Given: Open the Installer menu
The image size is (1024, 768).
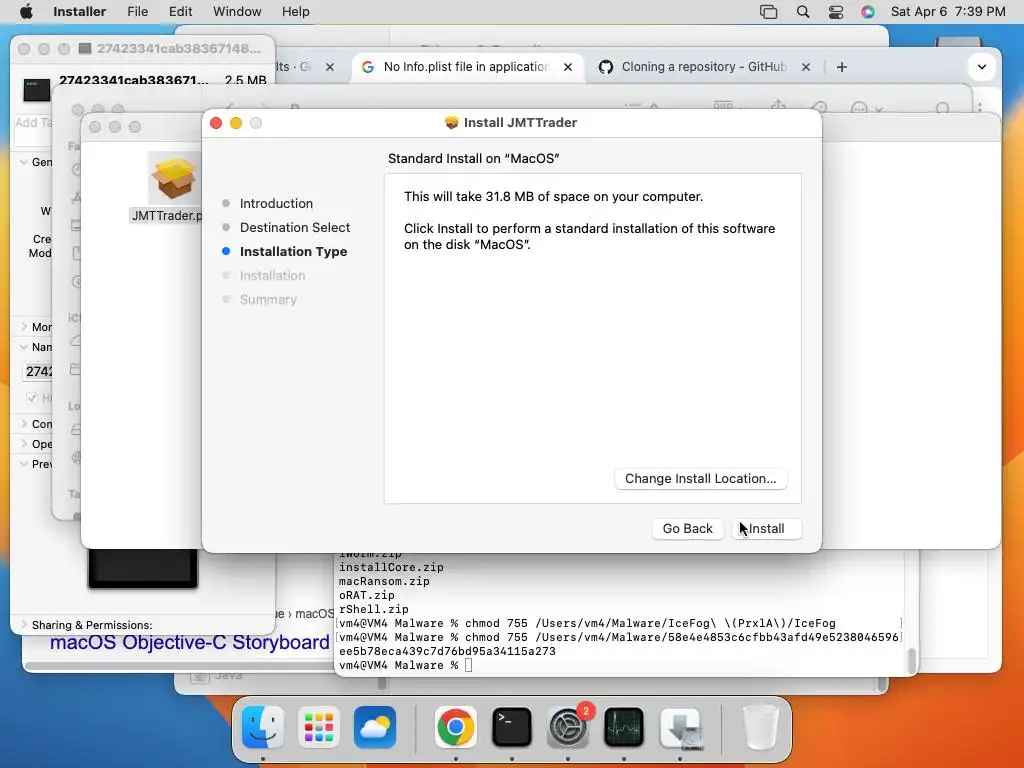Looking at the screenshot, I should 79,12.
